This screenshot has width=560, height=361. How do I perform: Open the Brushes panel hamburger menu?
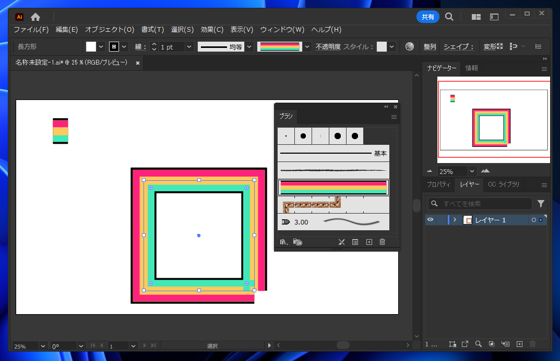click(394, 117)
